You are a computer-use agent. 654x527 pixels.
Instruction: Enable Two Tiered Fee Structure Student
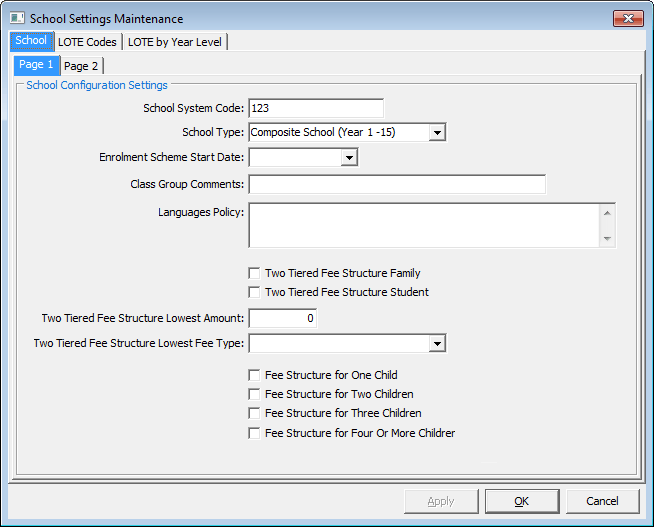click(254, 292)
